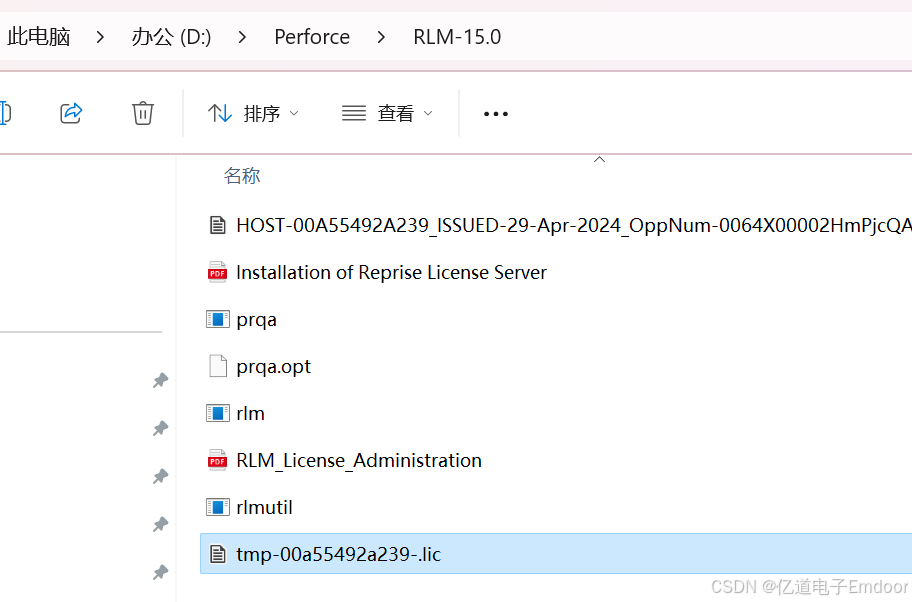This screenshot has height=602, width=912.
Task: Open the ... more options menu
Action: [495, 113]
